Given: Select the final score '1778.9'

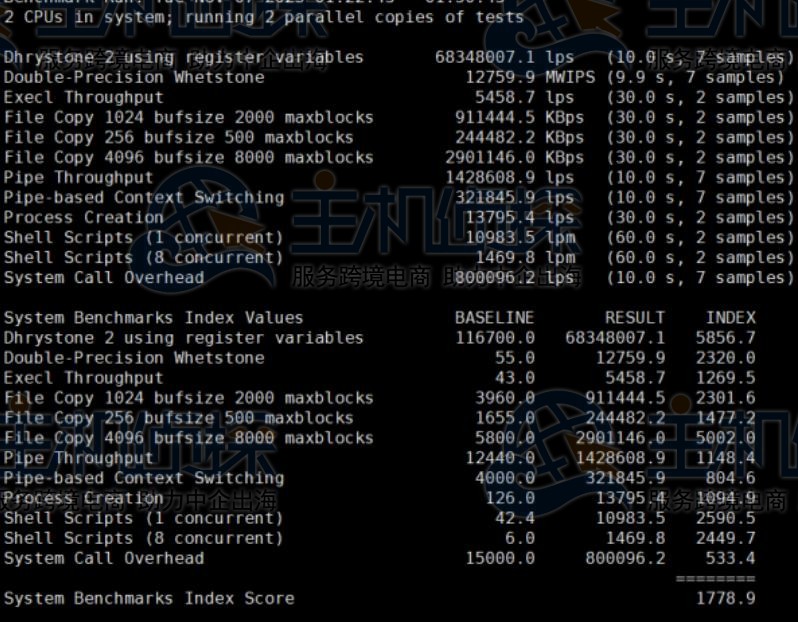Looking at the screenshot, I should 725,599.
